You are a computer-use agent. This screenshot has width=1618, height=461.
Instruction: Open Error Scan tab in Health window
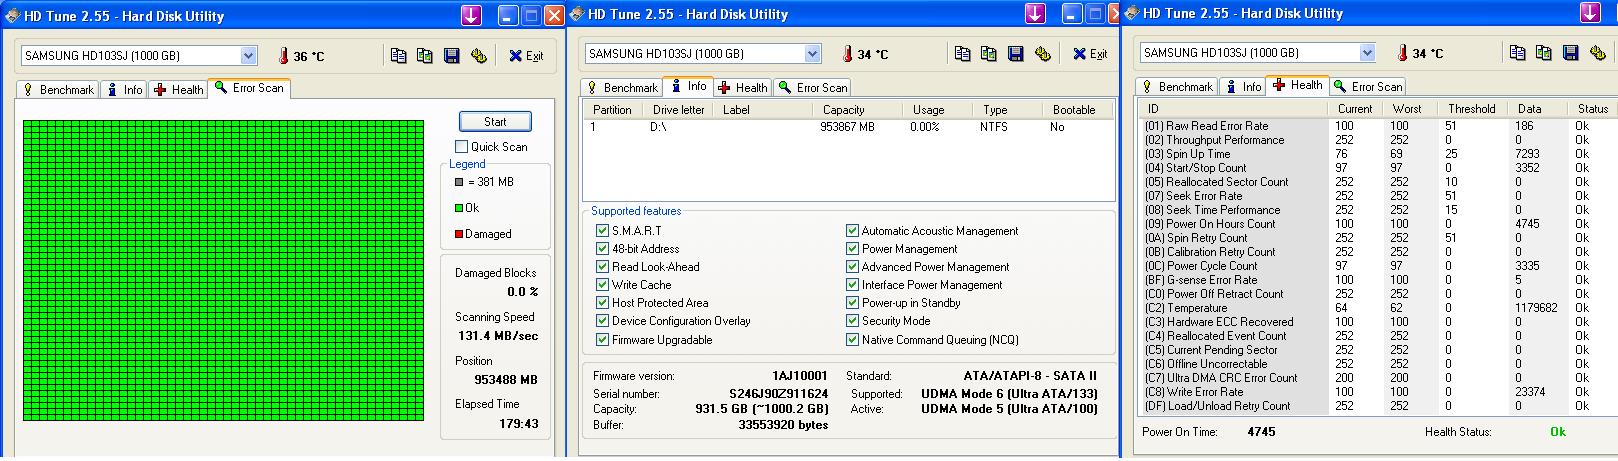coord(1367,86)
